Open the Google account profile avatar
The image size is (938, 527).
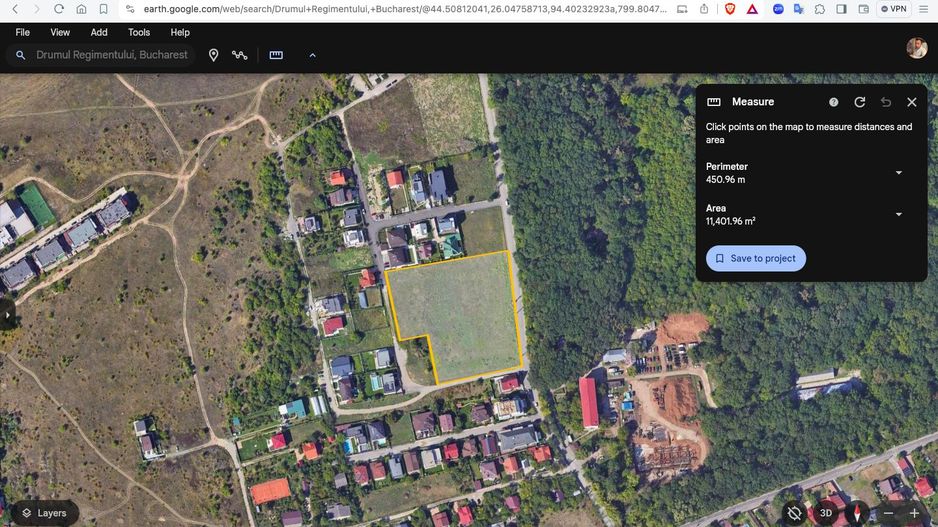coord(916,48)
